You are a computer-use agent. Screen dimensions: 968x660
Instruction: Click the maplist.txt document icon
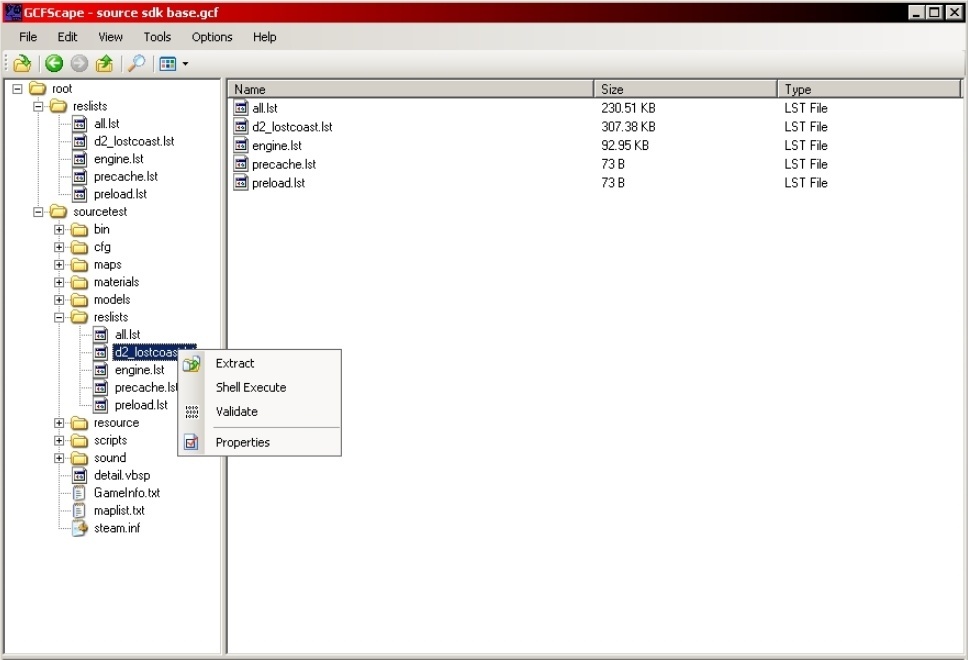click(x=79, y=511)
